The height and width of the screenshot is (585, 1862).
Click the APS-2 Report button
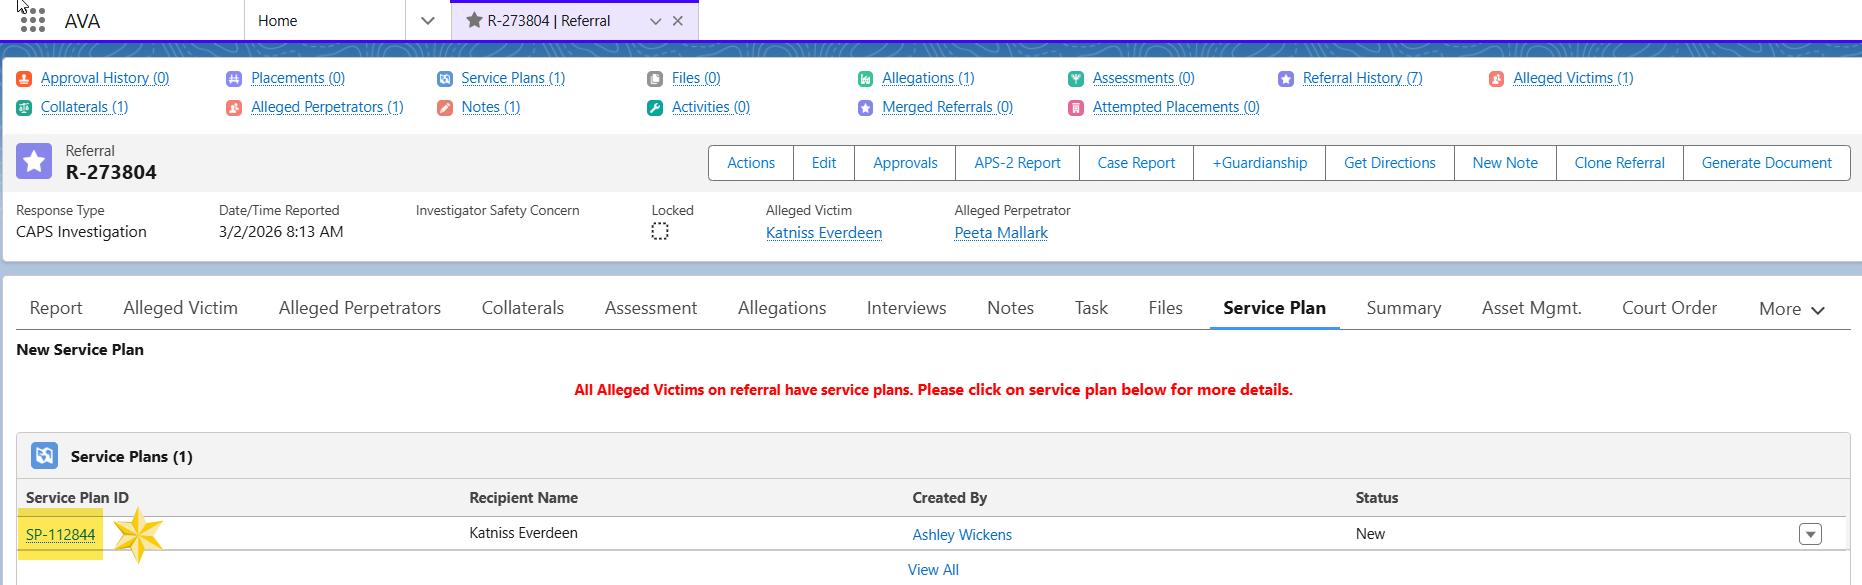(1018, 163)
